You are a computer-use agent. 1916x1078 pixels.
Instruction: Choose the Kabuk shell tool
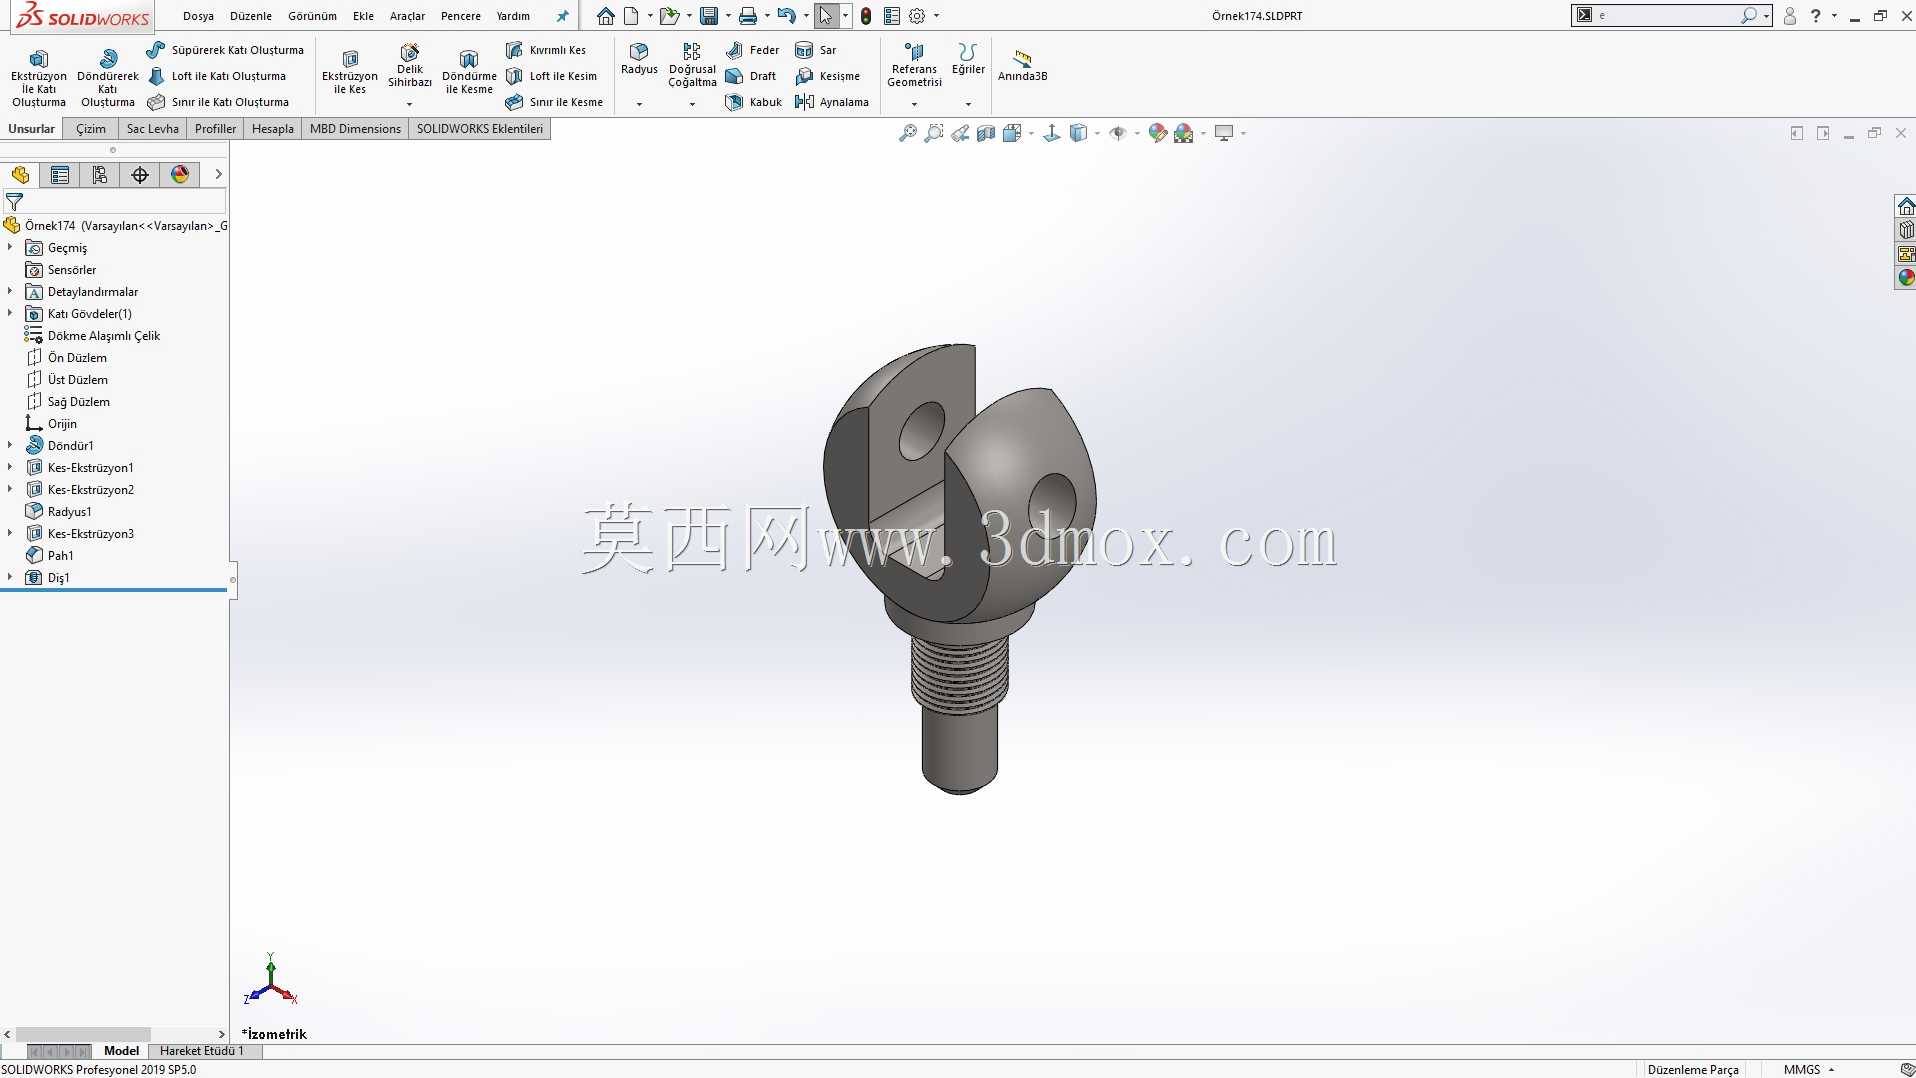[x=754, y=102]
